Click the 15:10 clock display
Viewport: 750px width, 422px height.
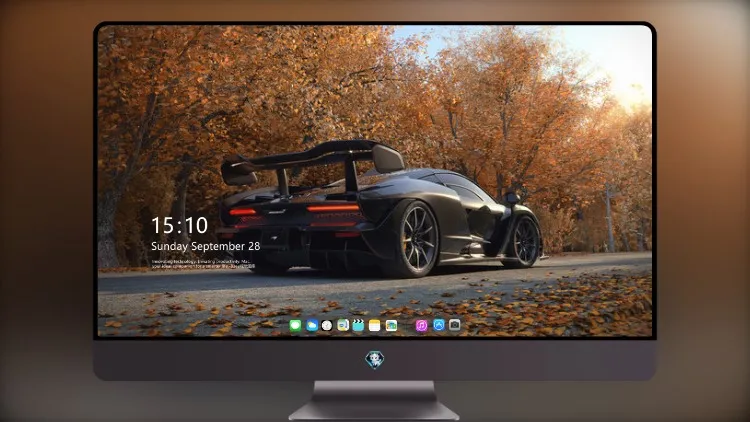[x=179, y=225]
